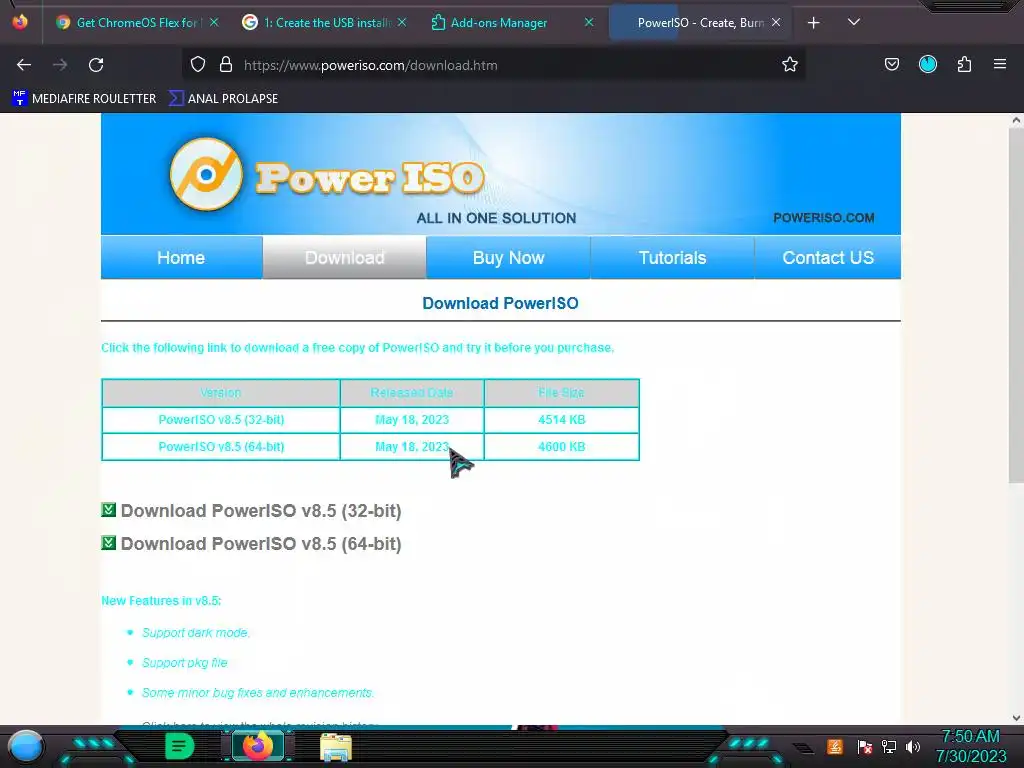
Task: Select the File Size column header
Action: coord(562,392)
